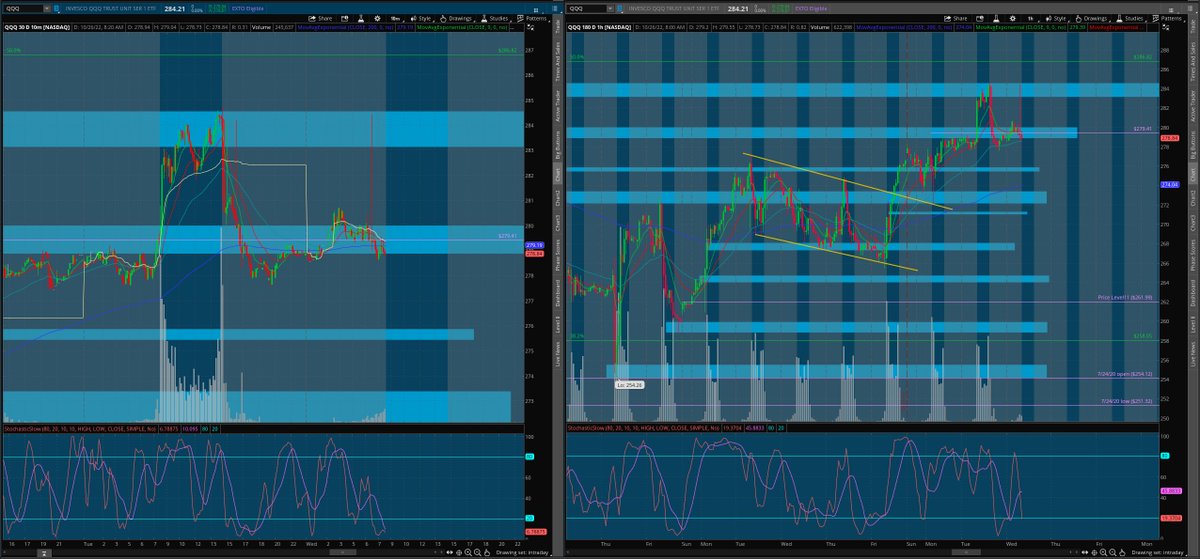Click red MovAvgExponential label in right chart
The image size is (1200, 559).
point(1117,27)
